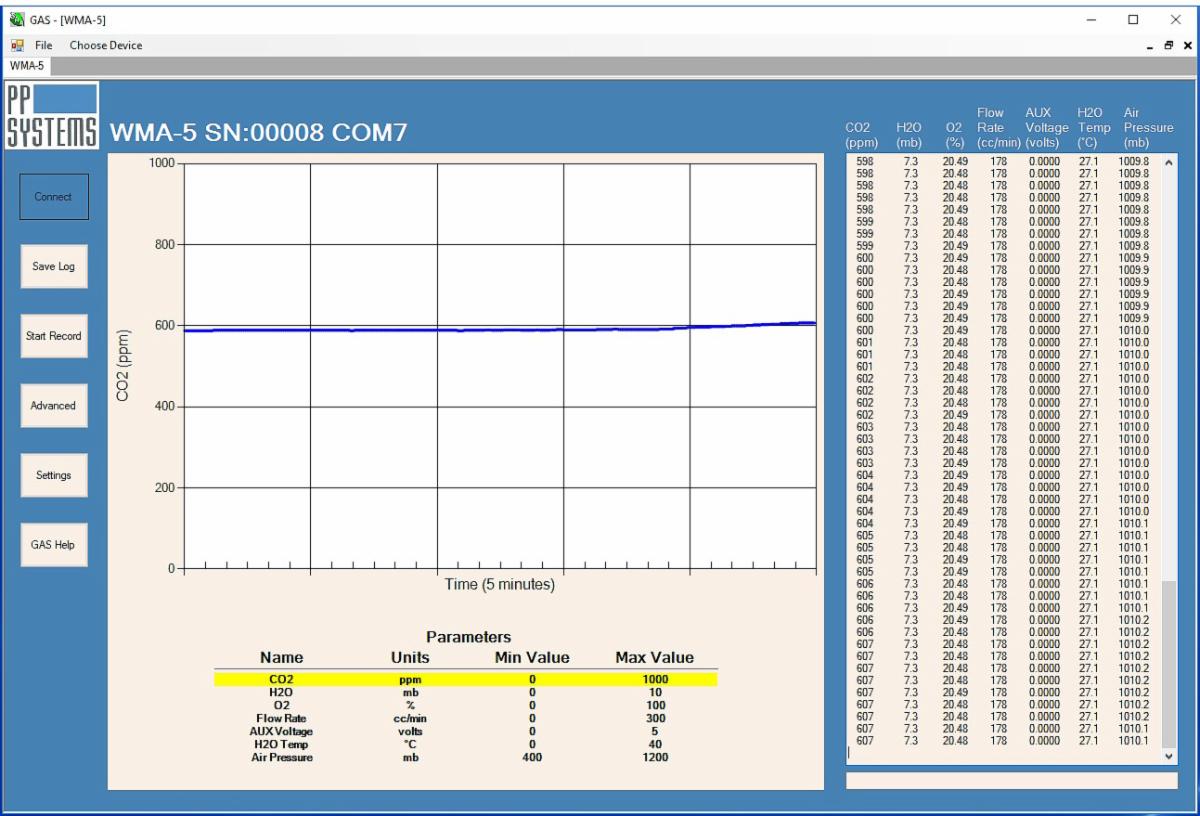Click the GAS app icon in title bar
1200x816 pixels.
point(16,19)
